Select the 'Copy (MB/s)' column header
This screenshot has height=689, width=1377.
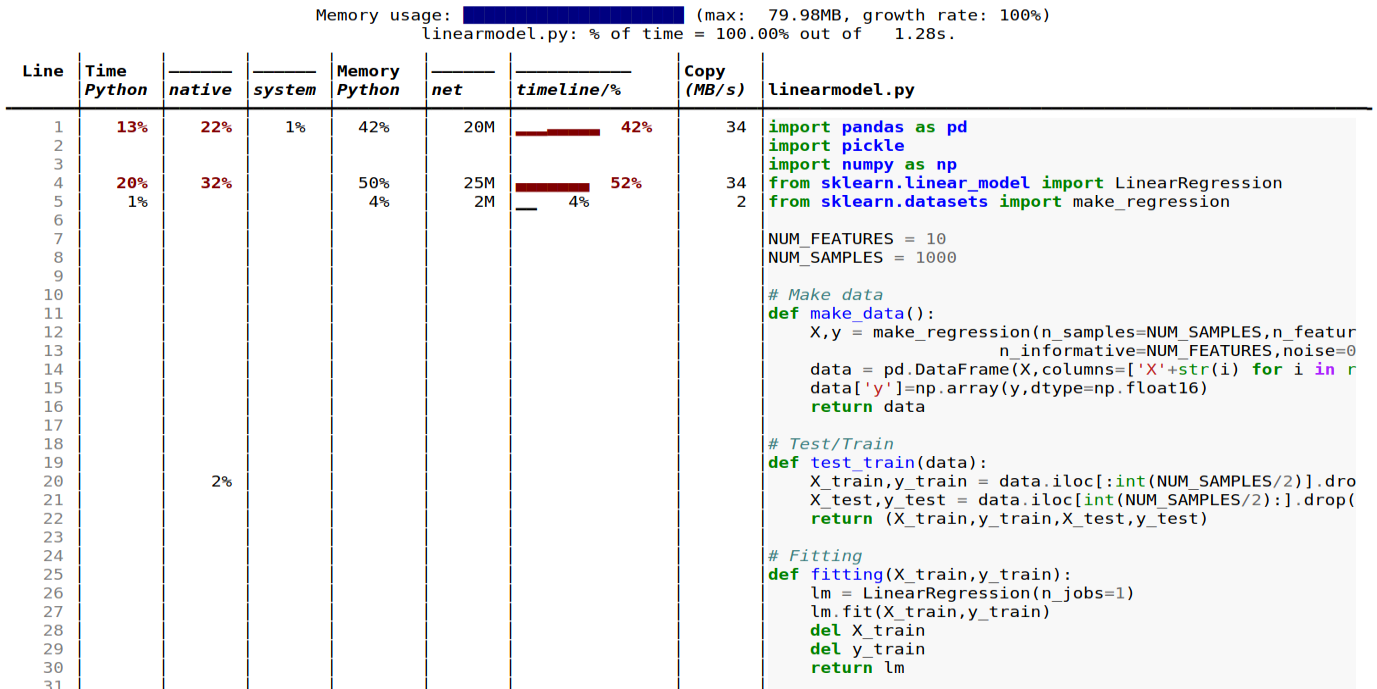point(714,80)
